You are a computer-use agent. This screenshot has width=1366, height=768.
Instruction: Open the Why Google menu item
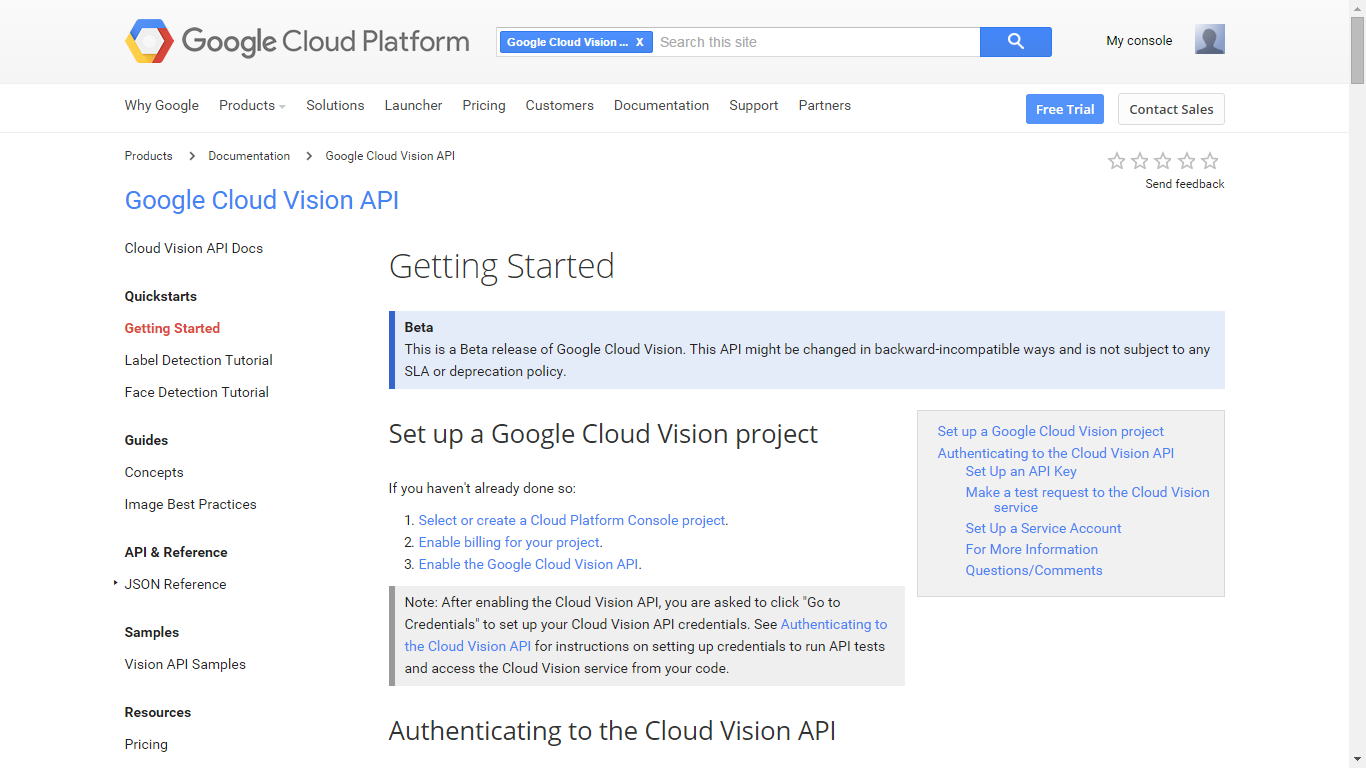coord(162,105)
